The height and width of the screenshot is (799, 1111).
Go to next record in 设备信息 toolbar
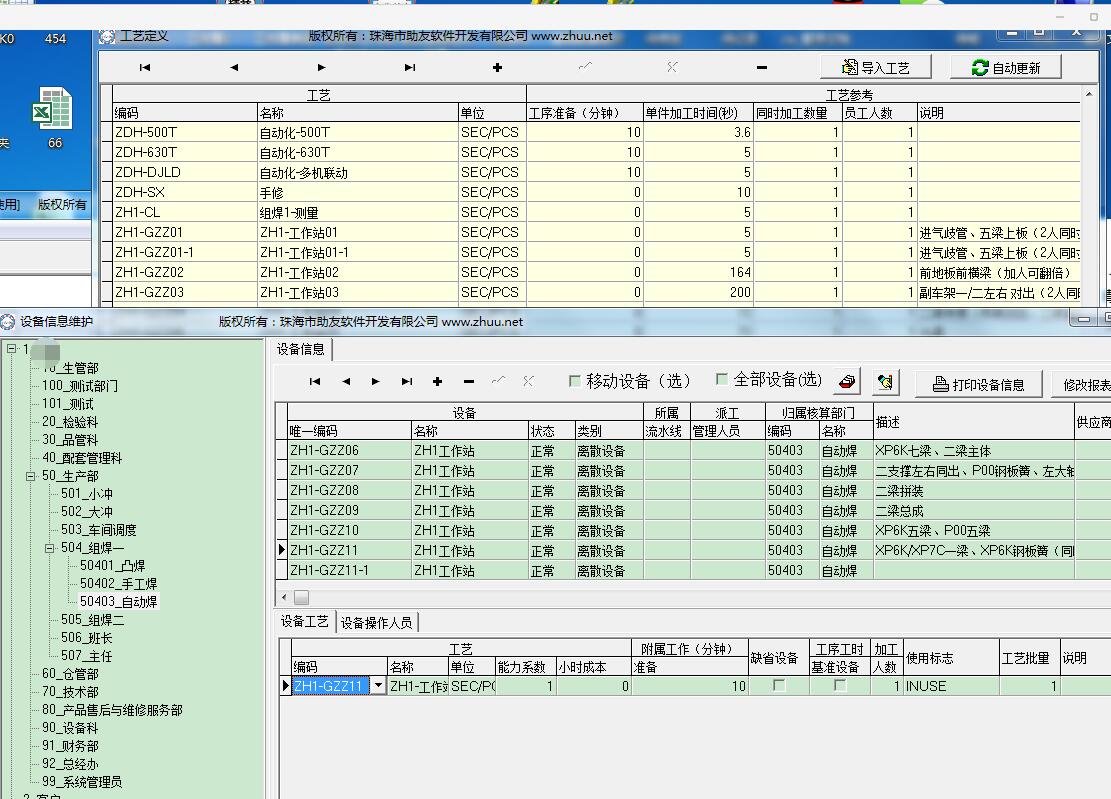376,382
